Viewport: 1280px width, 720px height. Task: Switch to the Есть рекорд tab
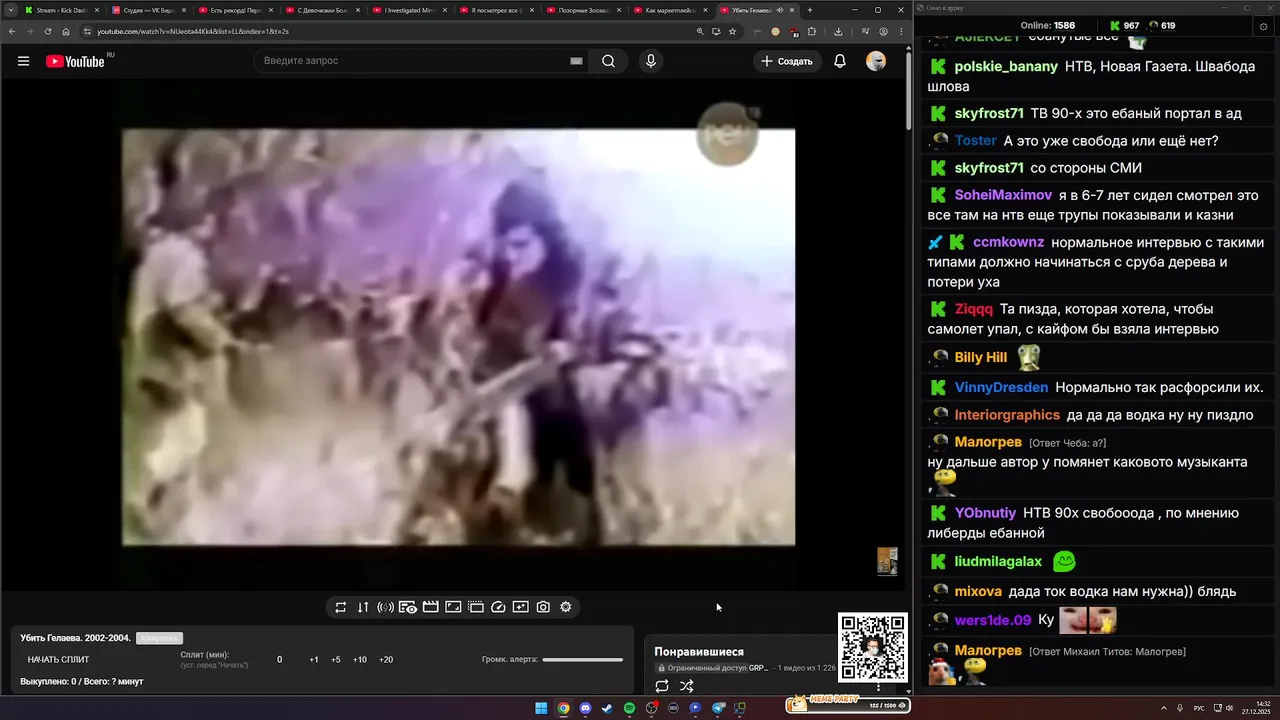coord(237,10)
